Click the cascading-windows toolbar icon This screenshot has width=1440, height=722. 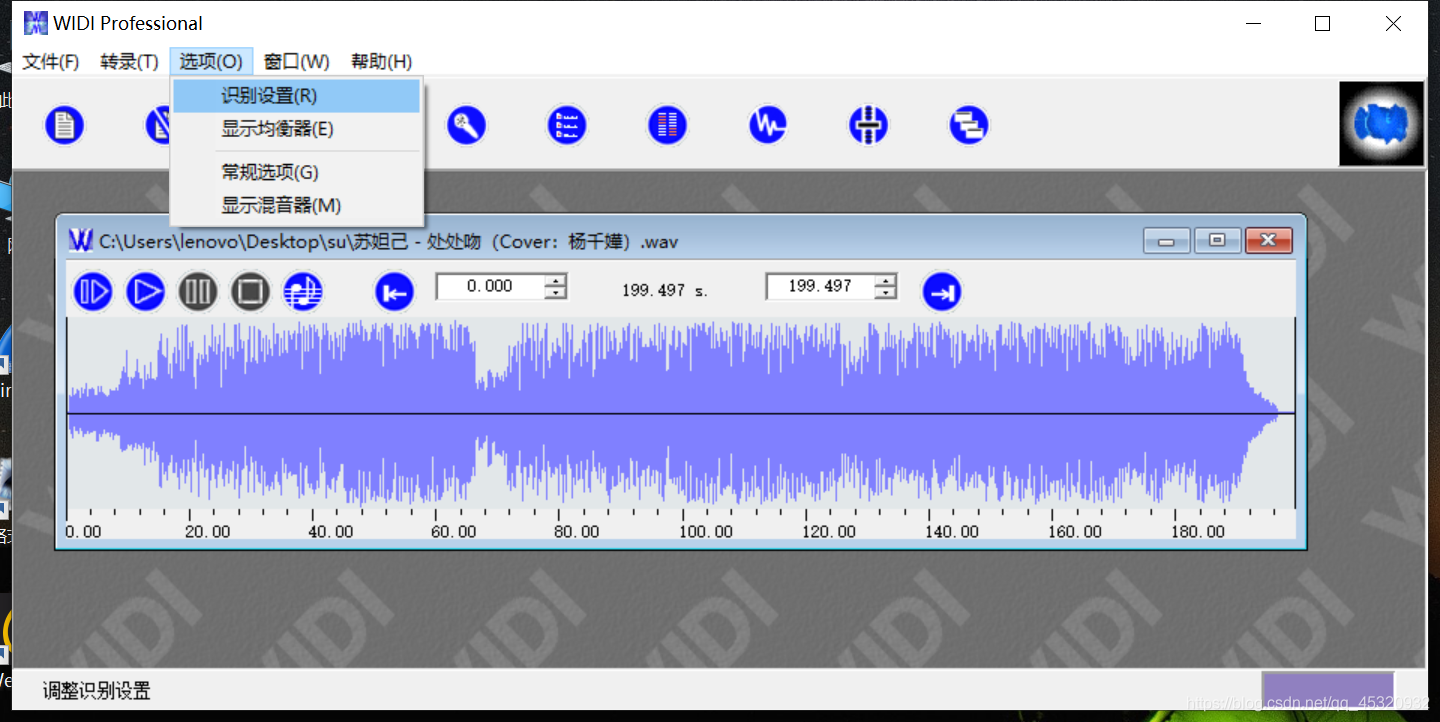(968, 125)
